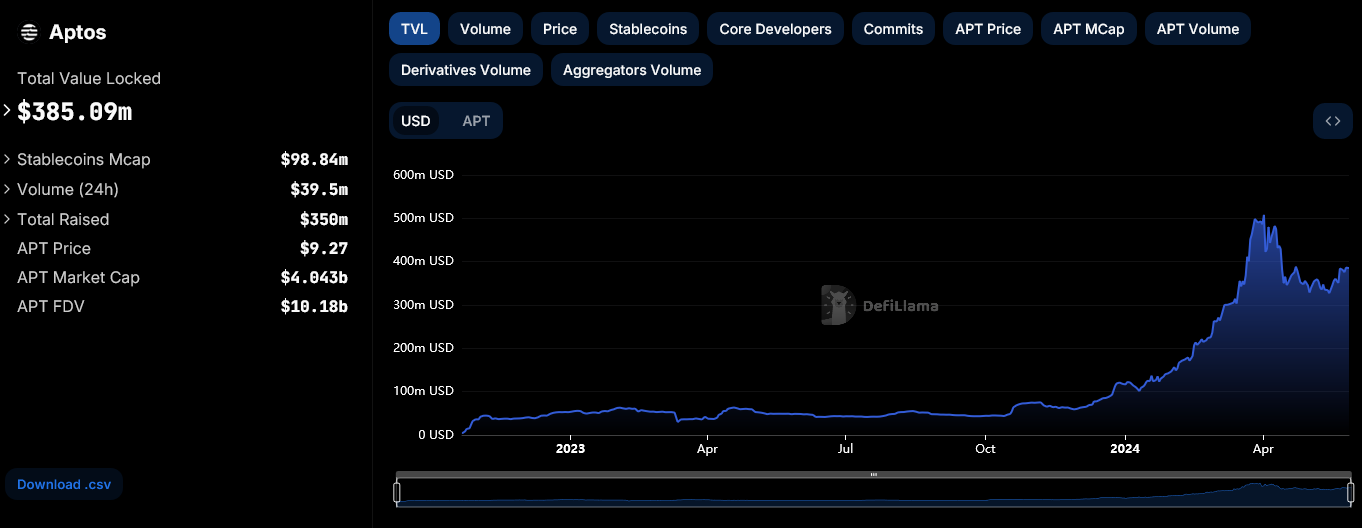Screen dimensions: 1362x528
Task: Enable the Commits chart series
Action: tap(893, 29)
